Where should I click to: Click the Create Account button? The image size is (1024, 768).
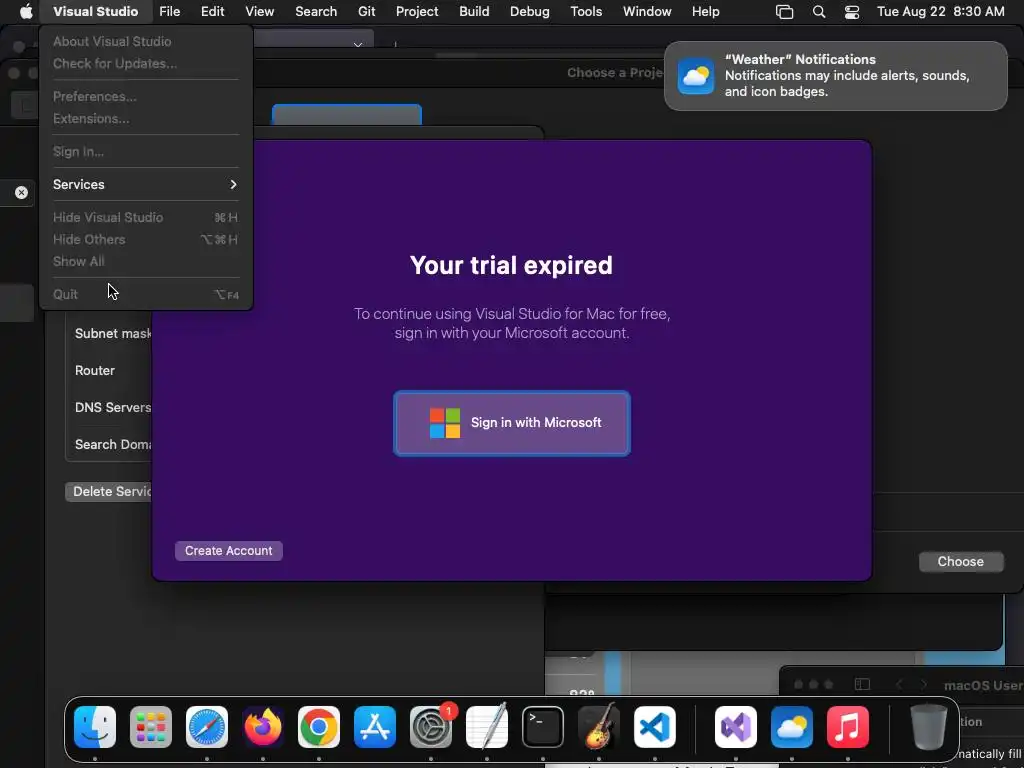point(229,551)
